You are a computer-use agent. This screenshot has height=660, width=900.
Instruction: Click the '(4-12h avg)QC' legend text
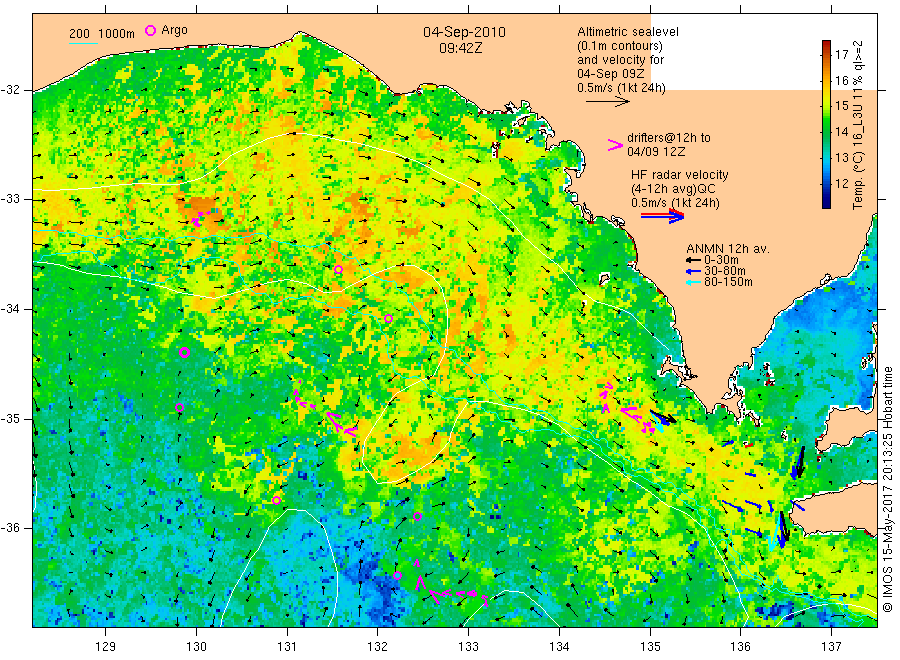coord(673,189)
